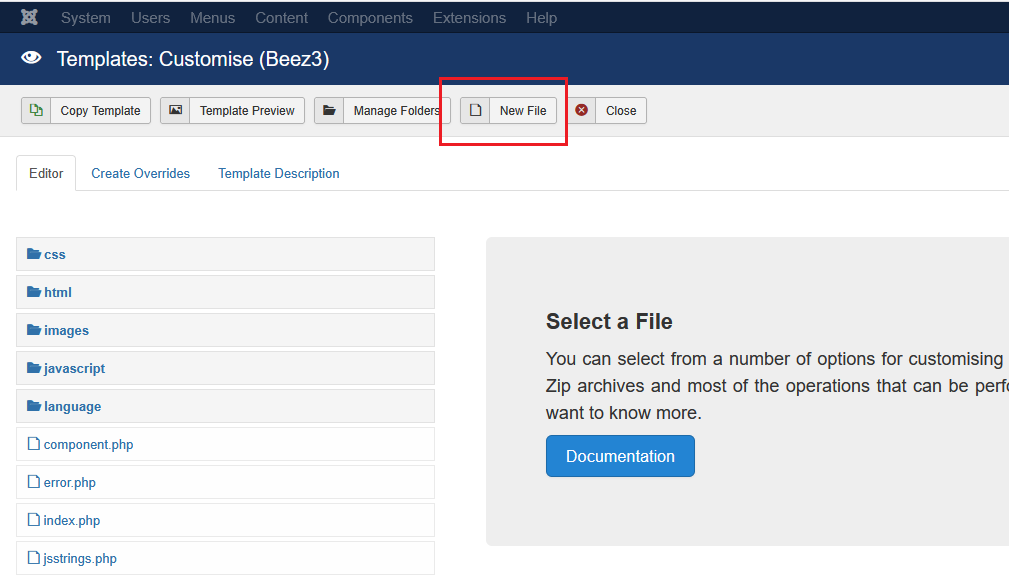Open the Help menu
Screen dimensions: 1009x579
541,18
